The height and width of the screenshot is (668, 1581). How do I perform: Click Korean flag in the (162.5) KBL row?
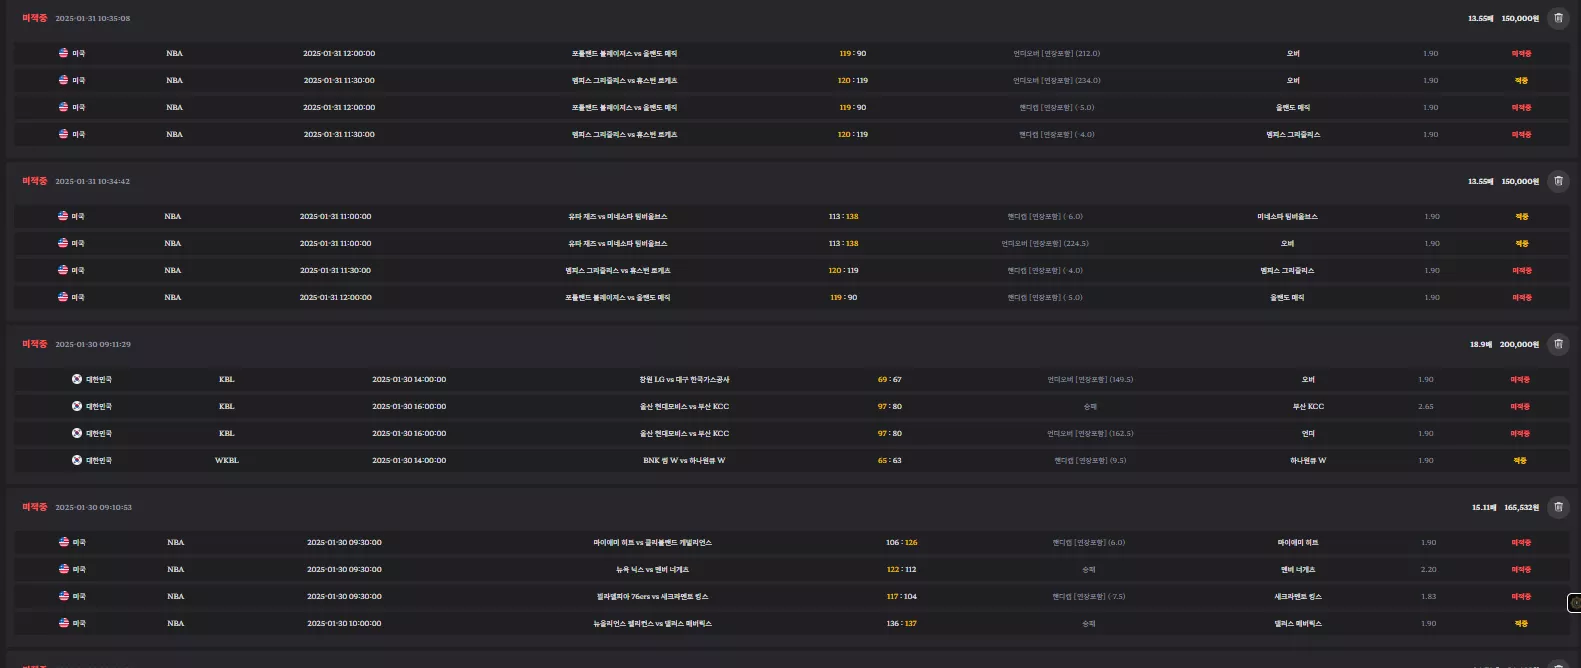pyautogui.click(x=77, y=433)
